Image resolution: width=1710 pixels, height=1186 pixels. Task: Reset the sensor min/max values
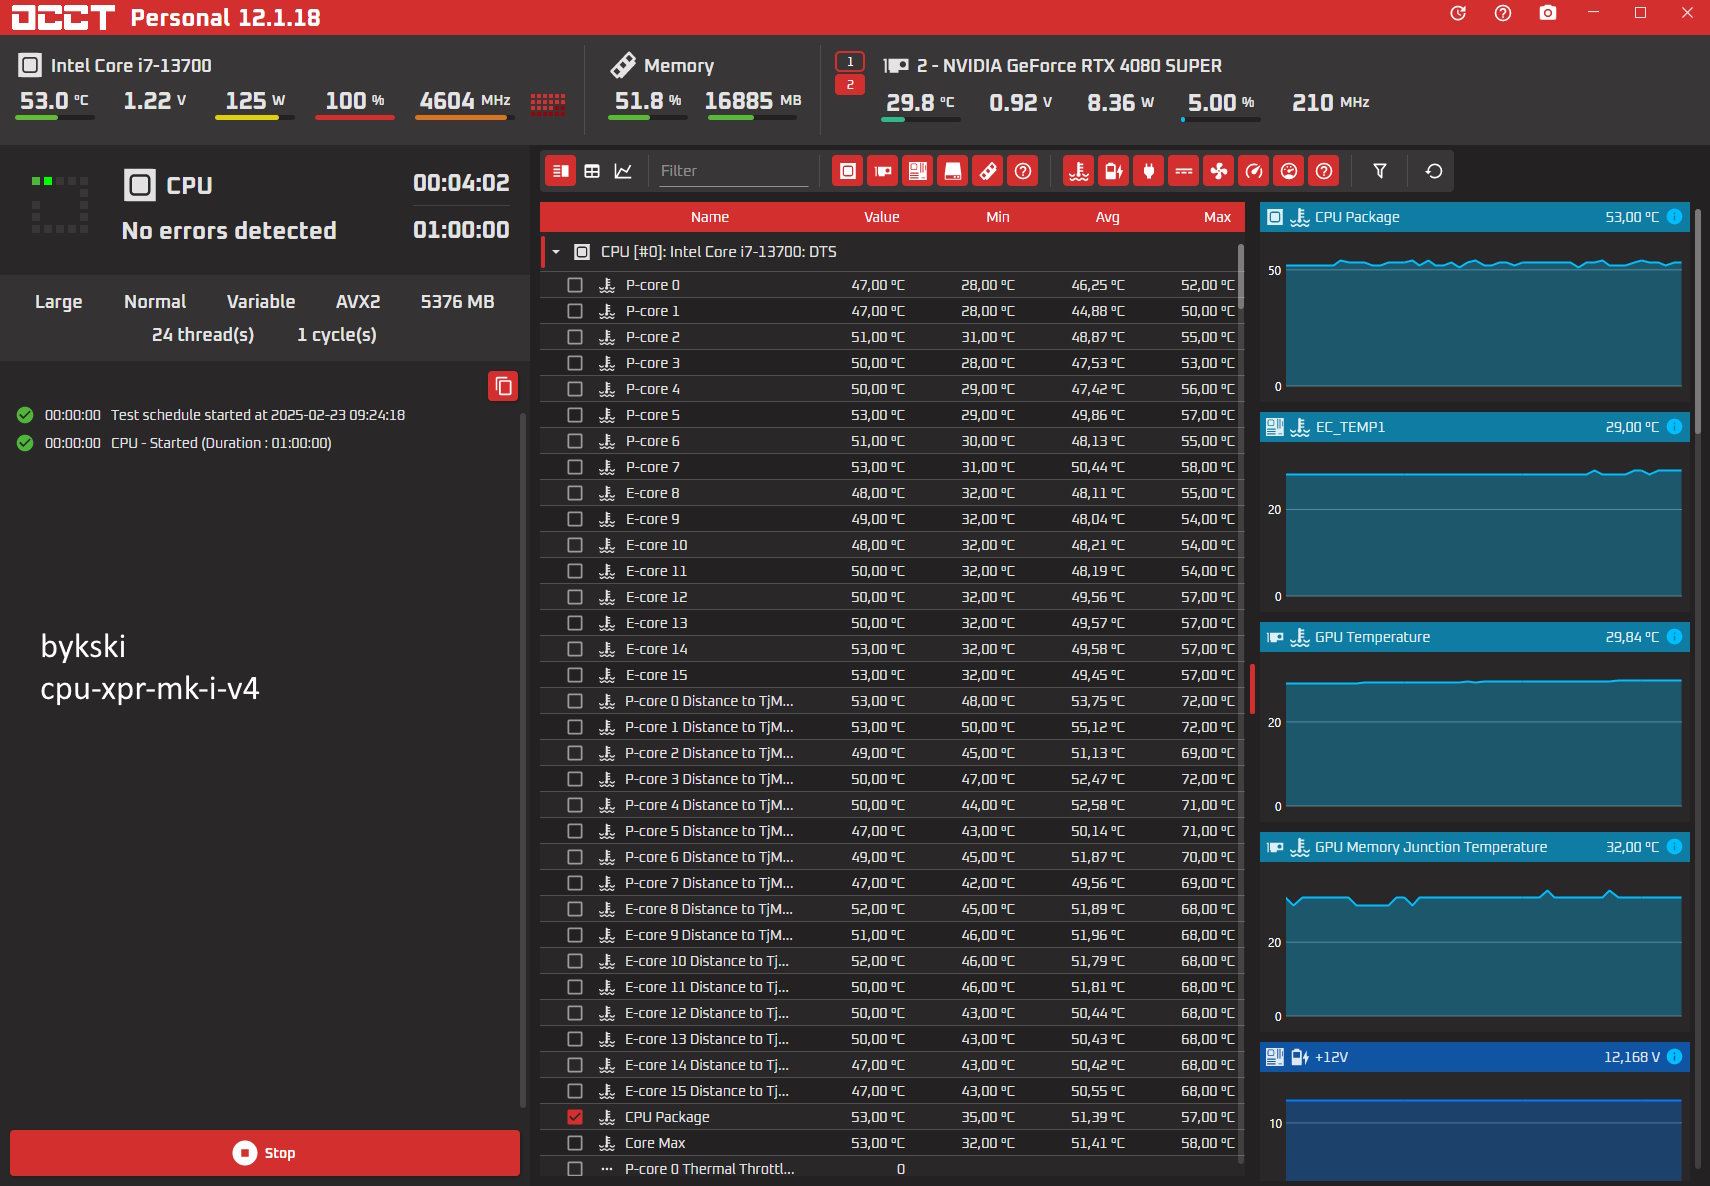(x=1434, y=171)
